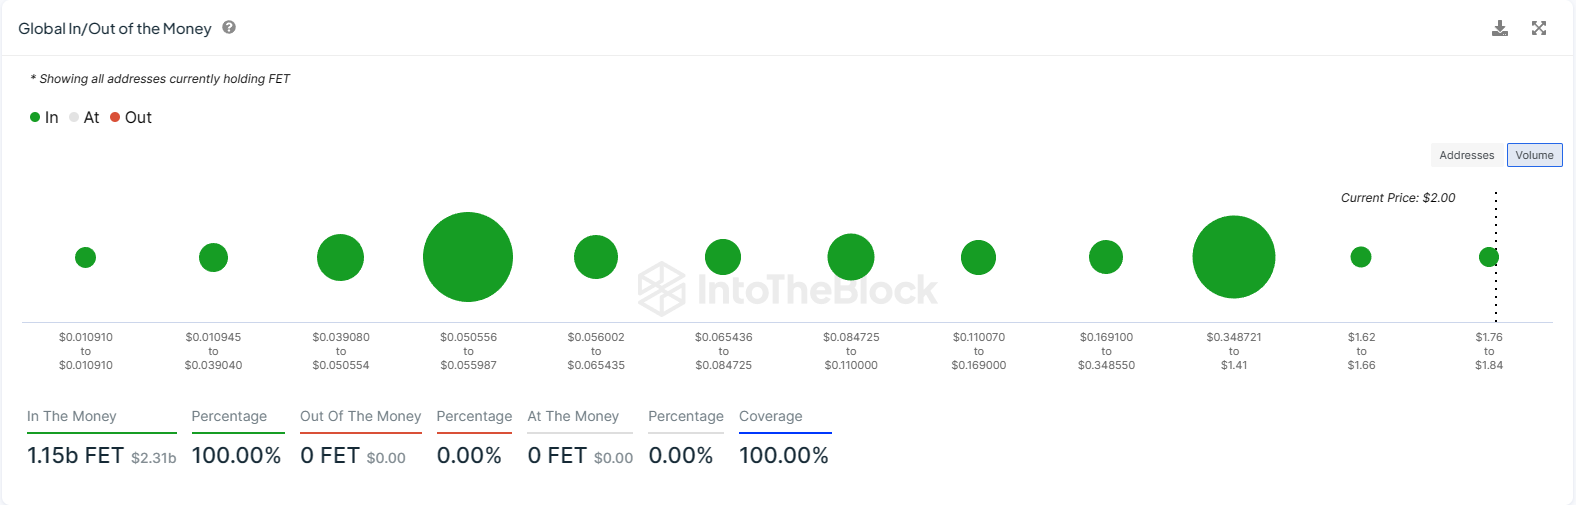This screenshot has height=505, width=1576.
Task: Click the download chart icon
Action: pyautogui.click(x=1500, y=28)
